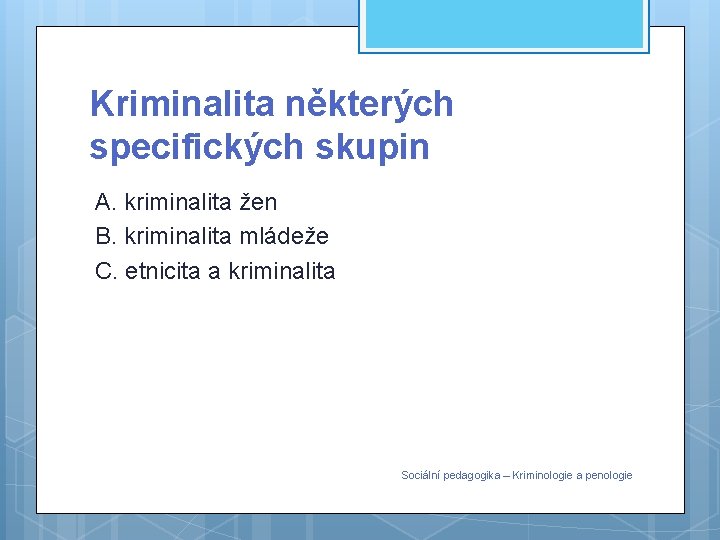This screenshot has width=720, height=540.
Task: Select list item "C. etnicita a kriminalita"
Action: point(215,270)
